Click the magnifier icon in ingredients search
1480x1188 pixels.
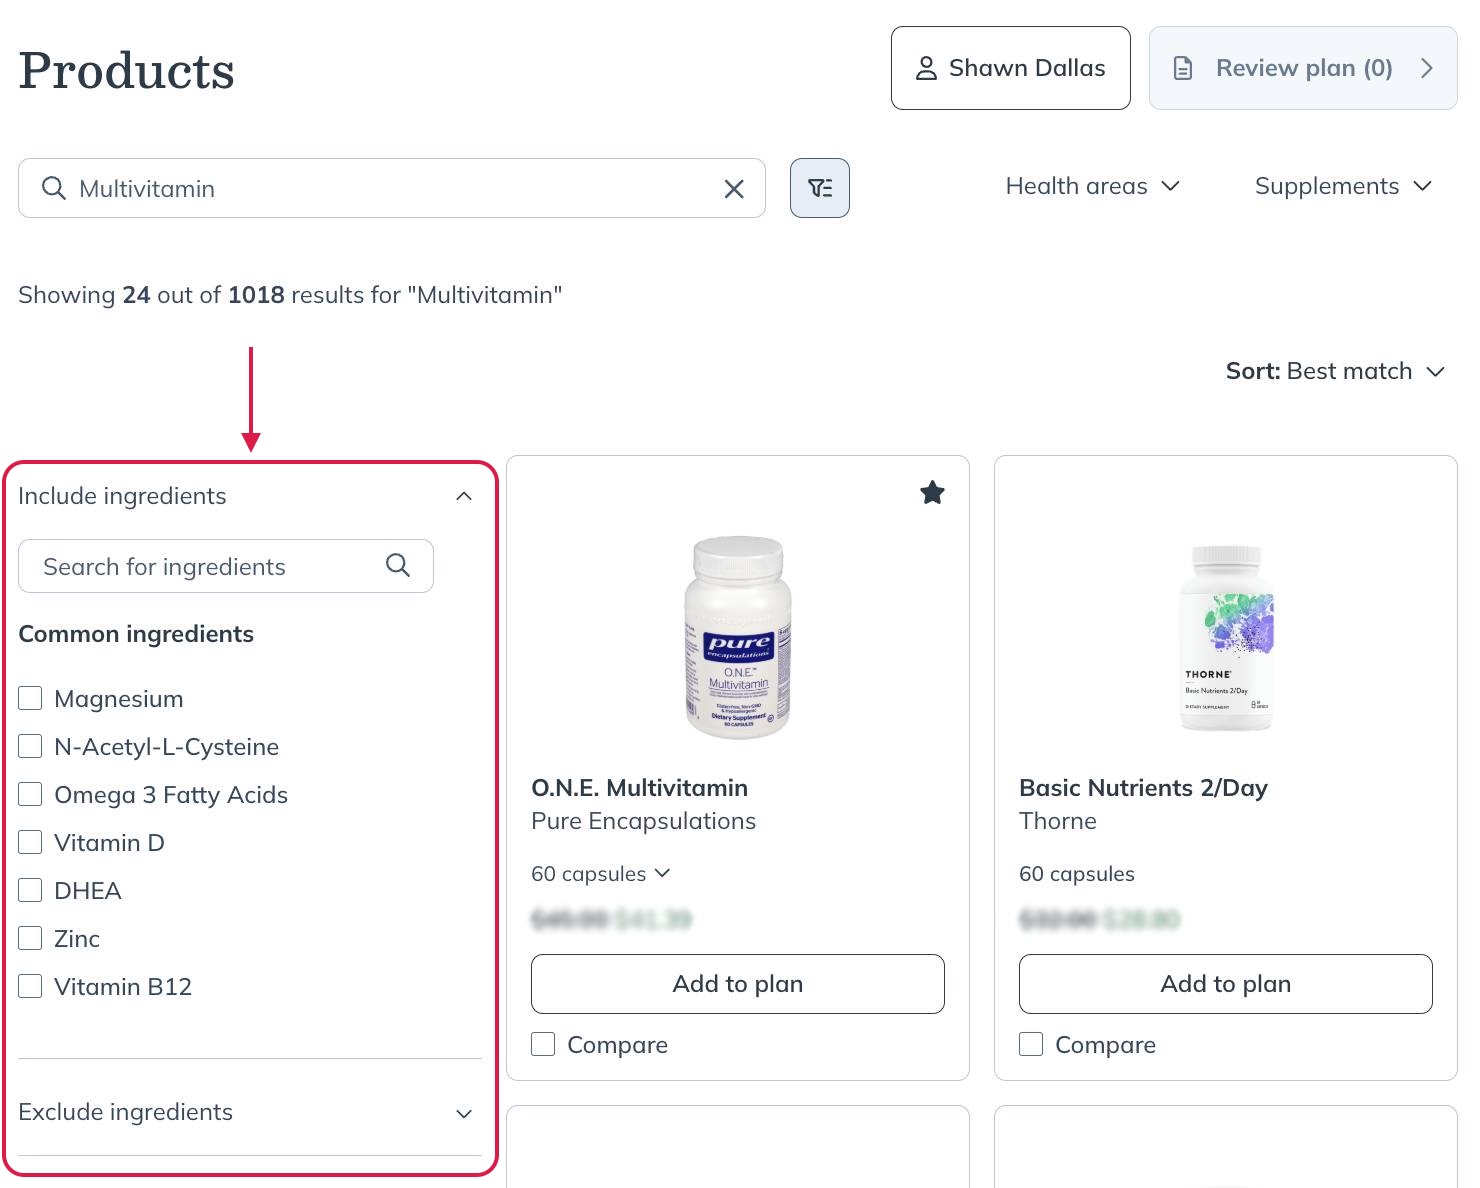tap(398, 566)
